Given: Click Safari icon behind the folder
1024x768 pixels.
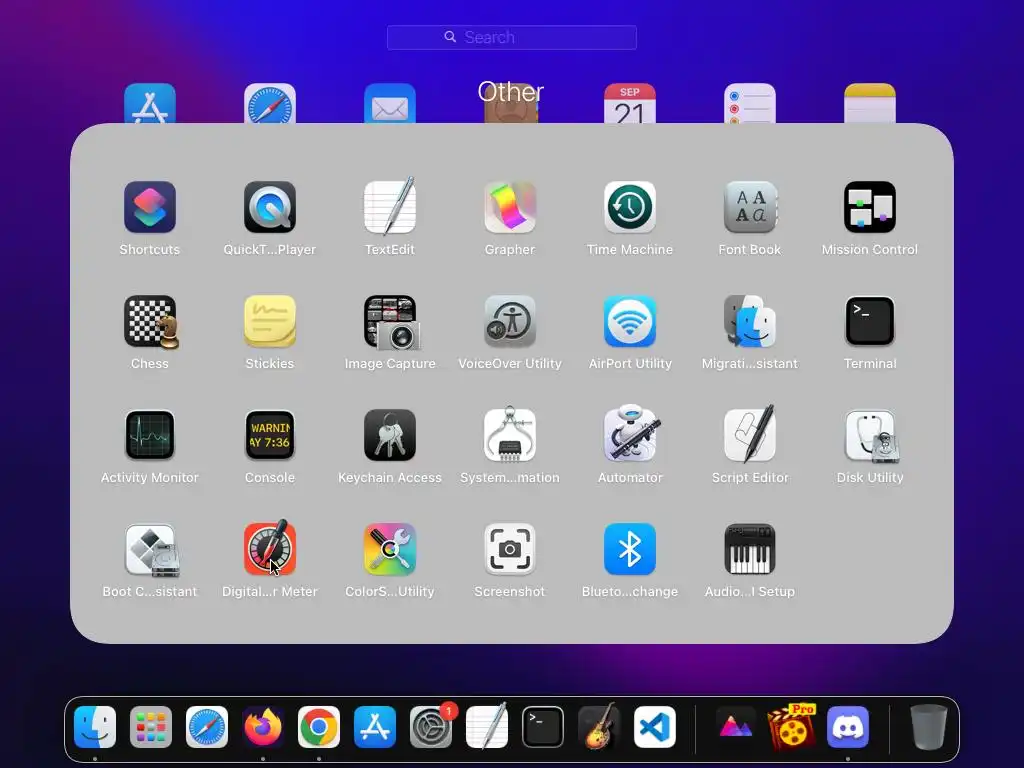Looking at the screenshot, I should (270, 103).
